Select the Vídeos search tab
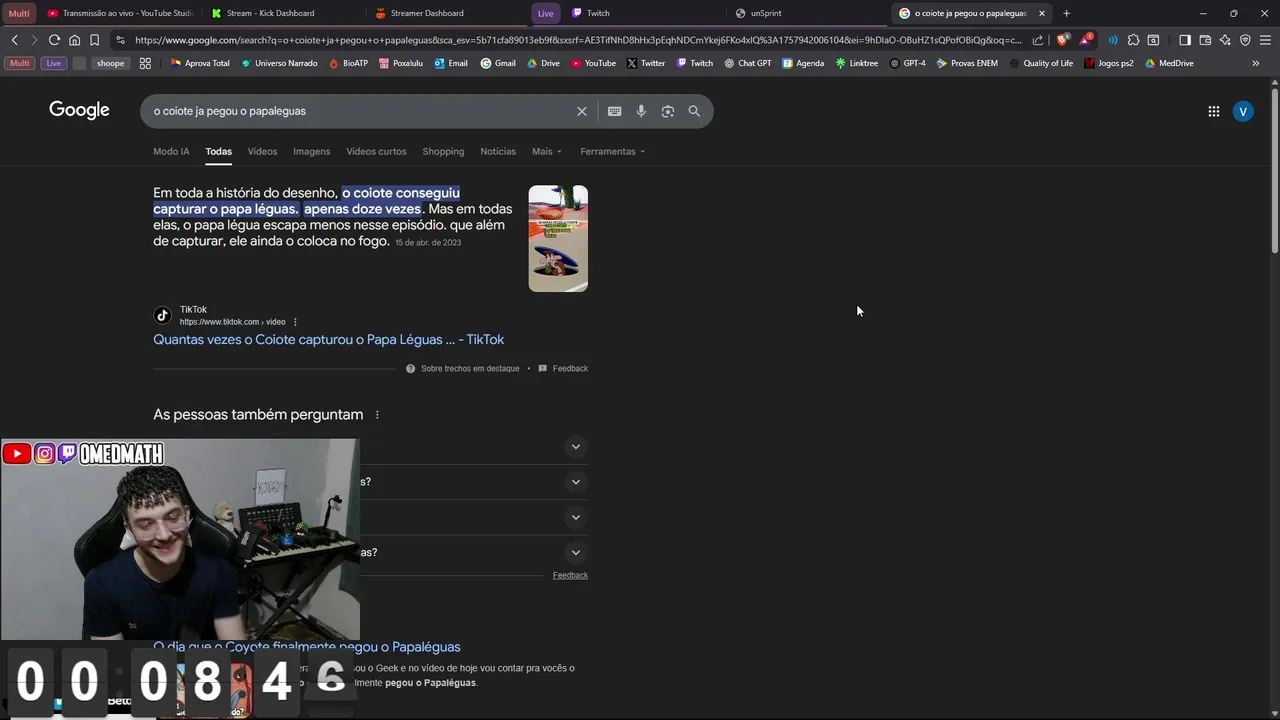The width and height of the screenshot is (1280, 720). tap(262, 151)
